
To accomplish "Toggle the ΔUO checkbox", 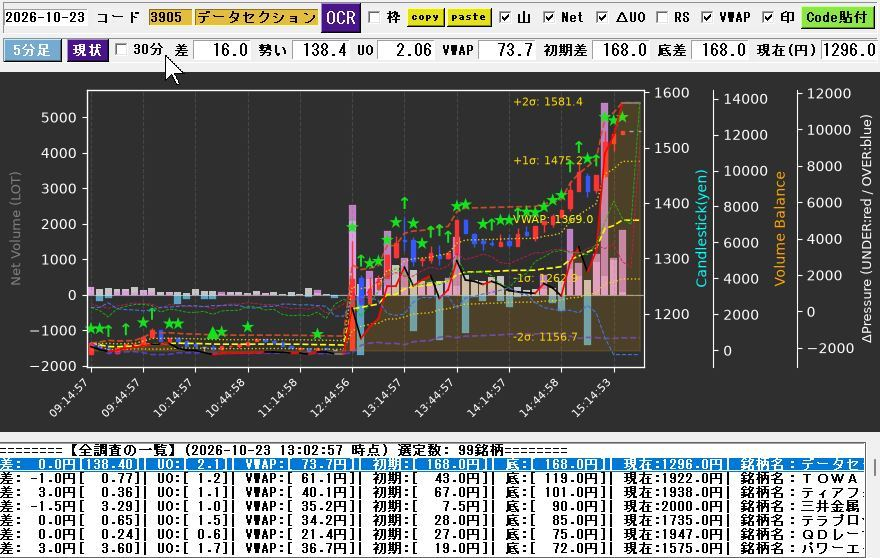I will pos(602,17).
